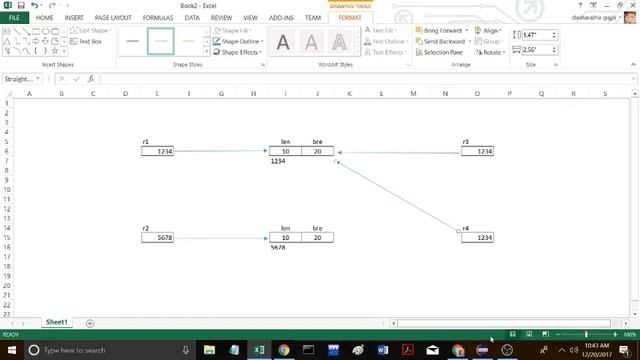This screenshot has width=640, height=360.
Task: Click Send Backward
Action: pos(443,42)
